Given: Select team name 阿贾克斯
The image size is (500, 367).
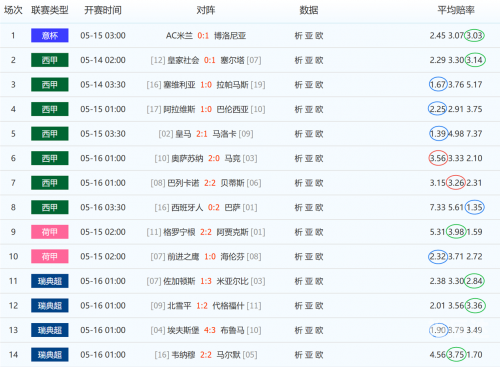Looking at the screenshot, I should (x=232, y=232).
